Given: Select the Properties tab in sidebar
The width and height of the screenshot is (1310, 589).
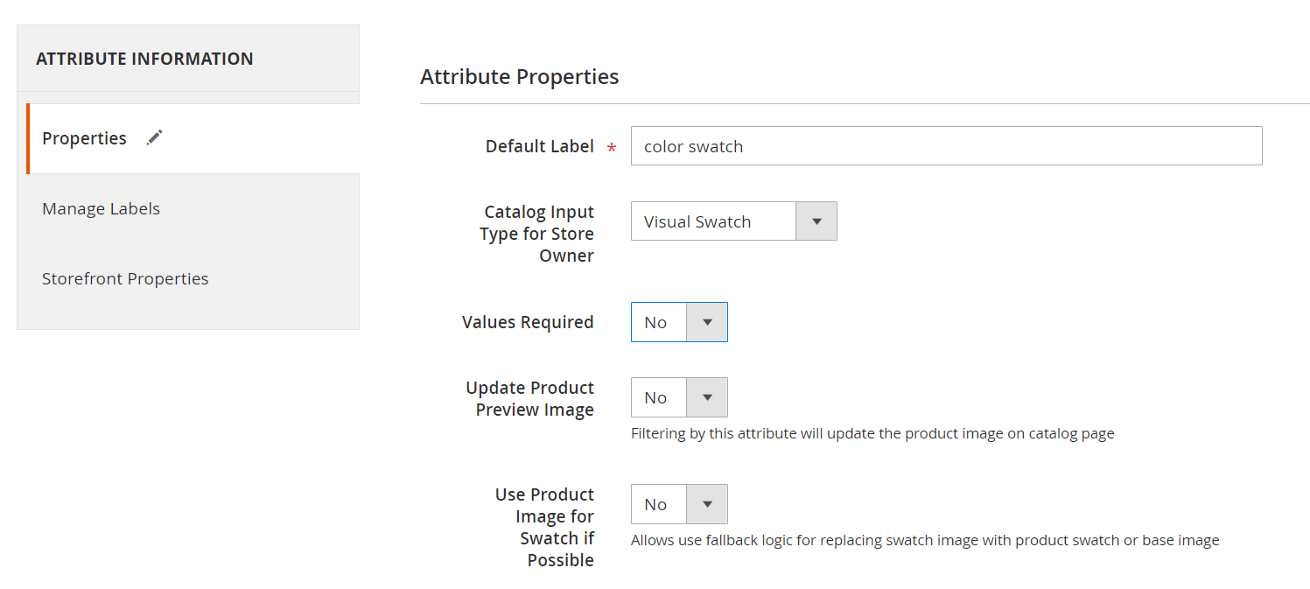Looking at the screenshot, I should point(85,138).
